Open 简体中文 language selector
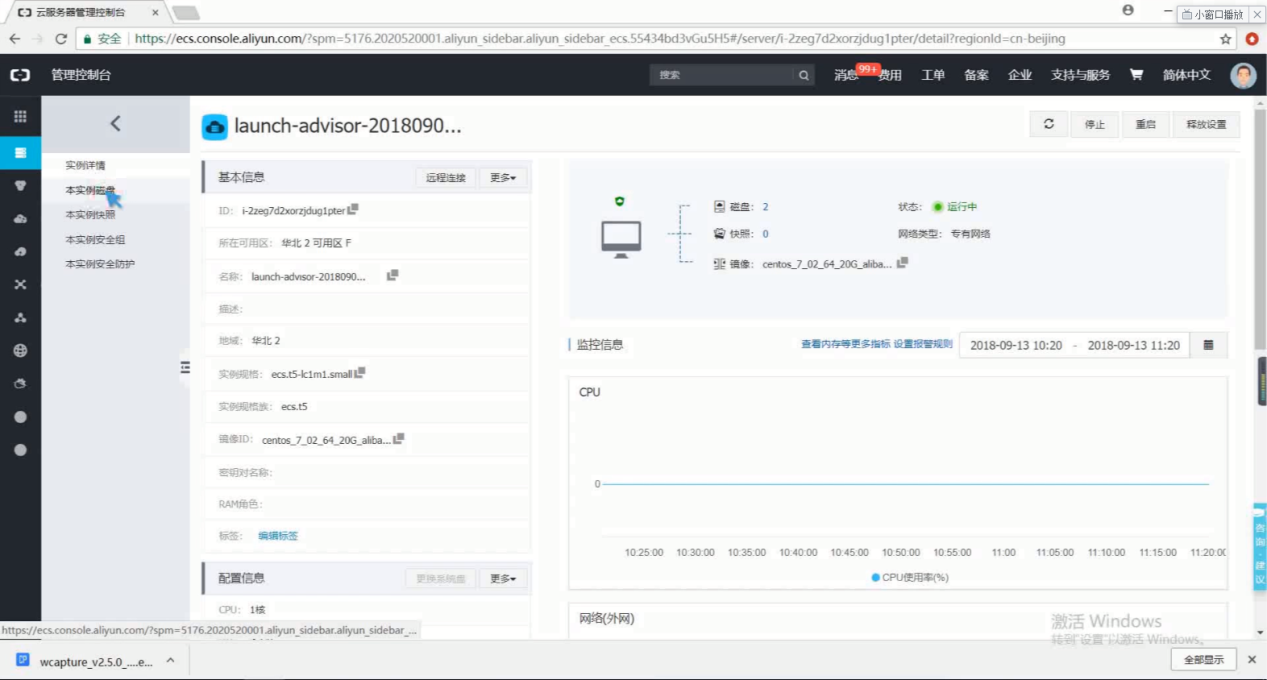The image size is (1267, 680). [x=1186, y=75]
